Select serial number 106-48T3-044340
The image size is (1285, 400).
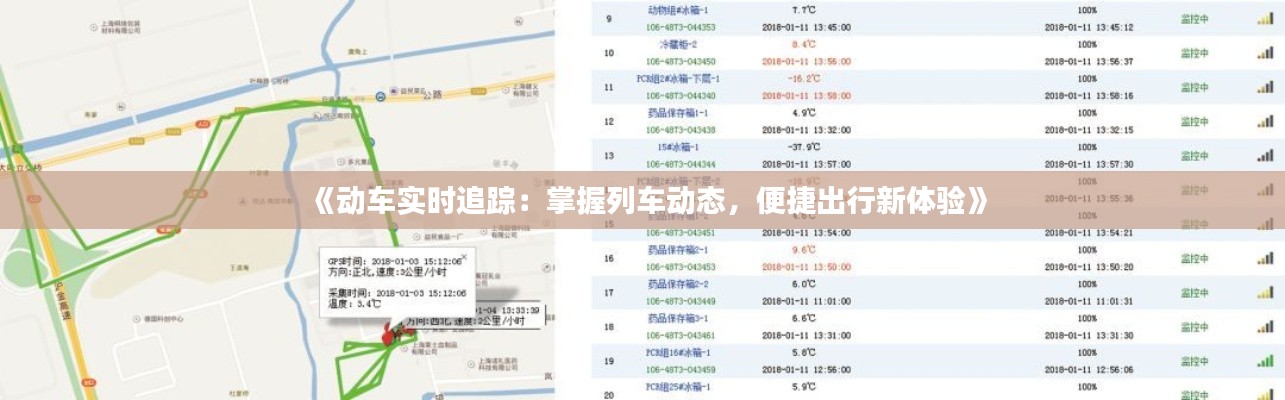pyautogui.click(x=680, y=95)
